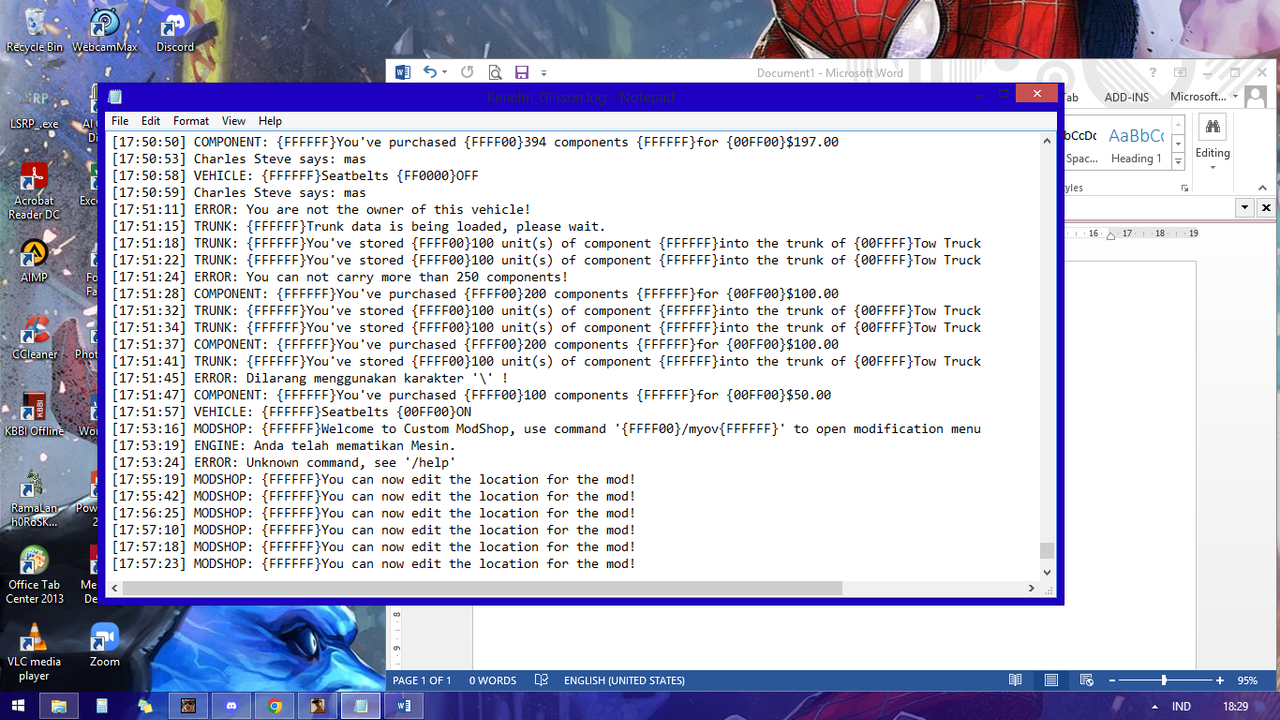Viewport: 1280px width, 720px height.
Task: Click Zoom In plus button in Word
Action: (x=1220, y=680)
